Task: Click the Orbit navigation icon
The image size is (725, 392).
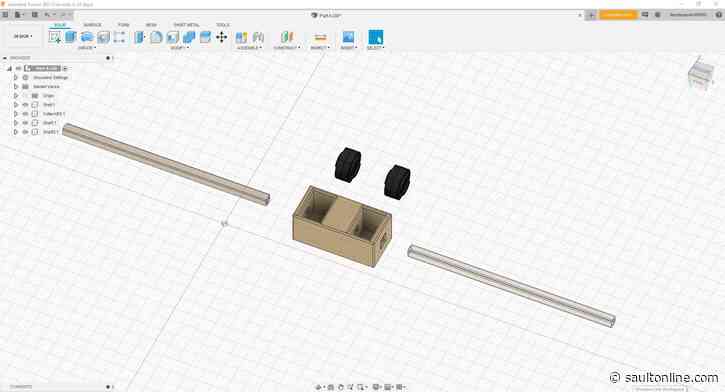Action: (x=319, y=387)
